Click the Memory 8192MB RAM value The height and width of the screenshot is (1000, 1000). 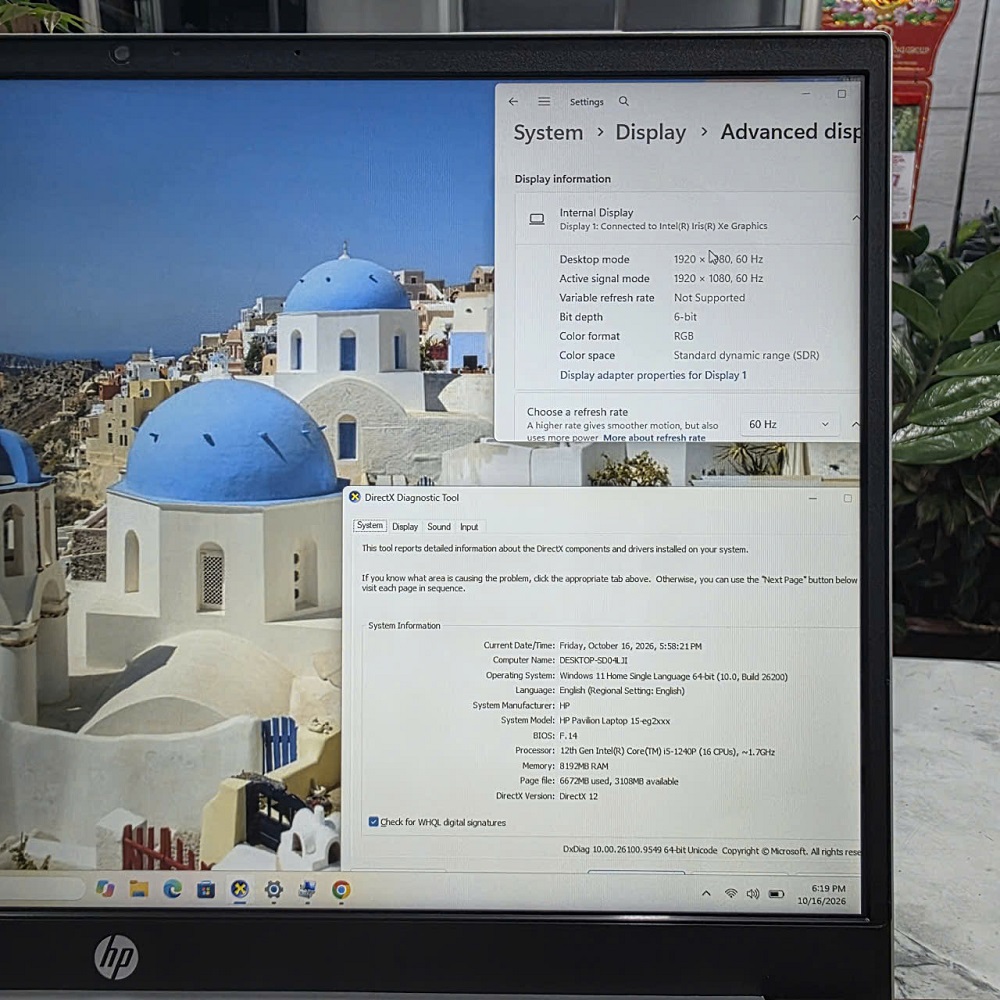(x=584, y=766)
